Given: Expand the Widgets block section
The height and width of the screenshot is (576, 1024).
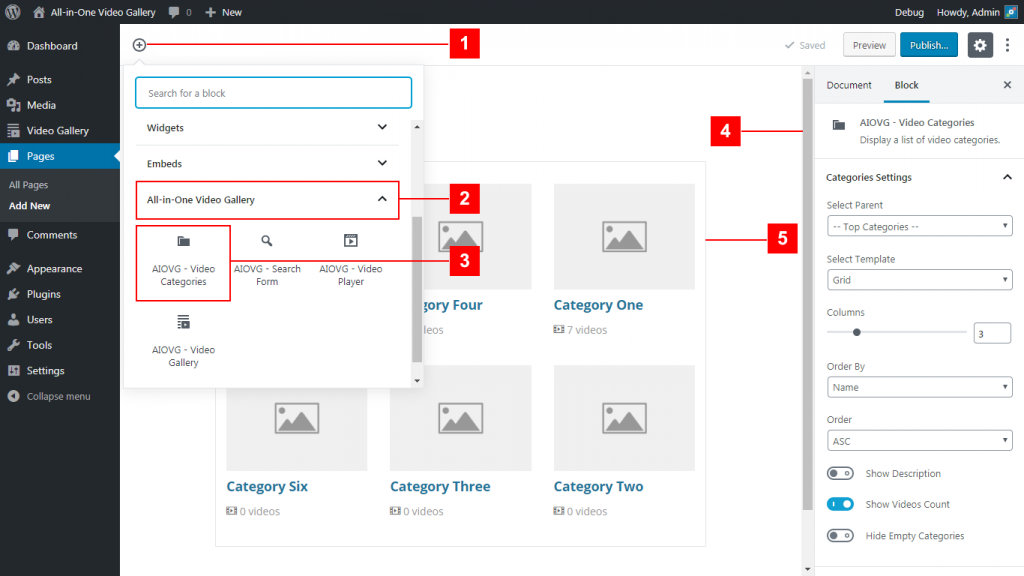Looking at the screenshot, I should [273, 128].
